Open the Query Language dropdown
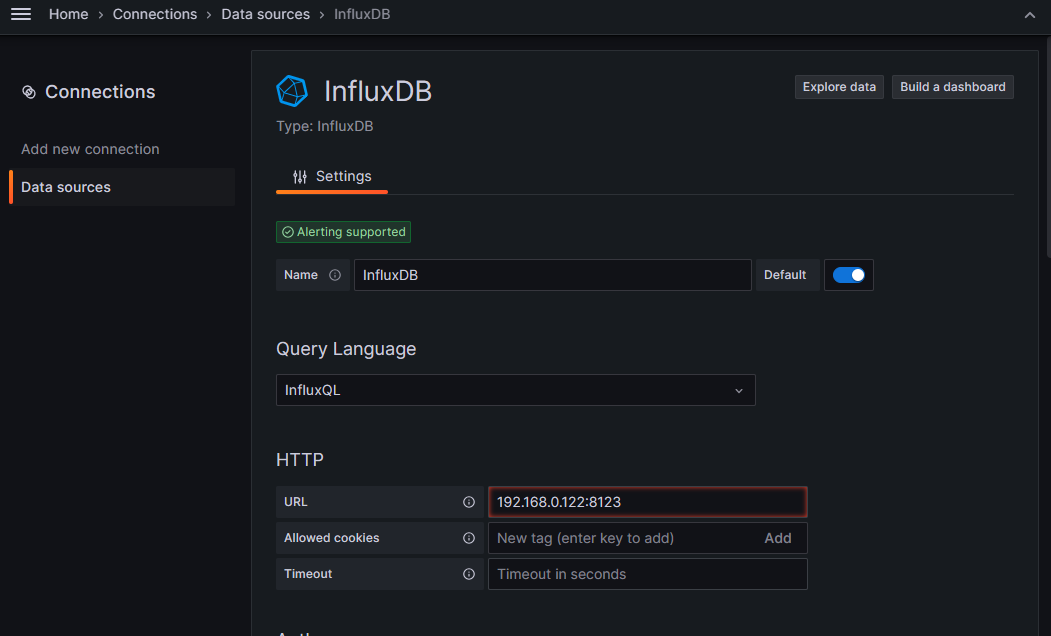This screenshot has width=1051, height=636. coord(515,390)
